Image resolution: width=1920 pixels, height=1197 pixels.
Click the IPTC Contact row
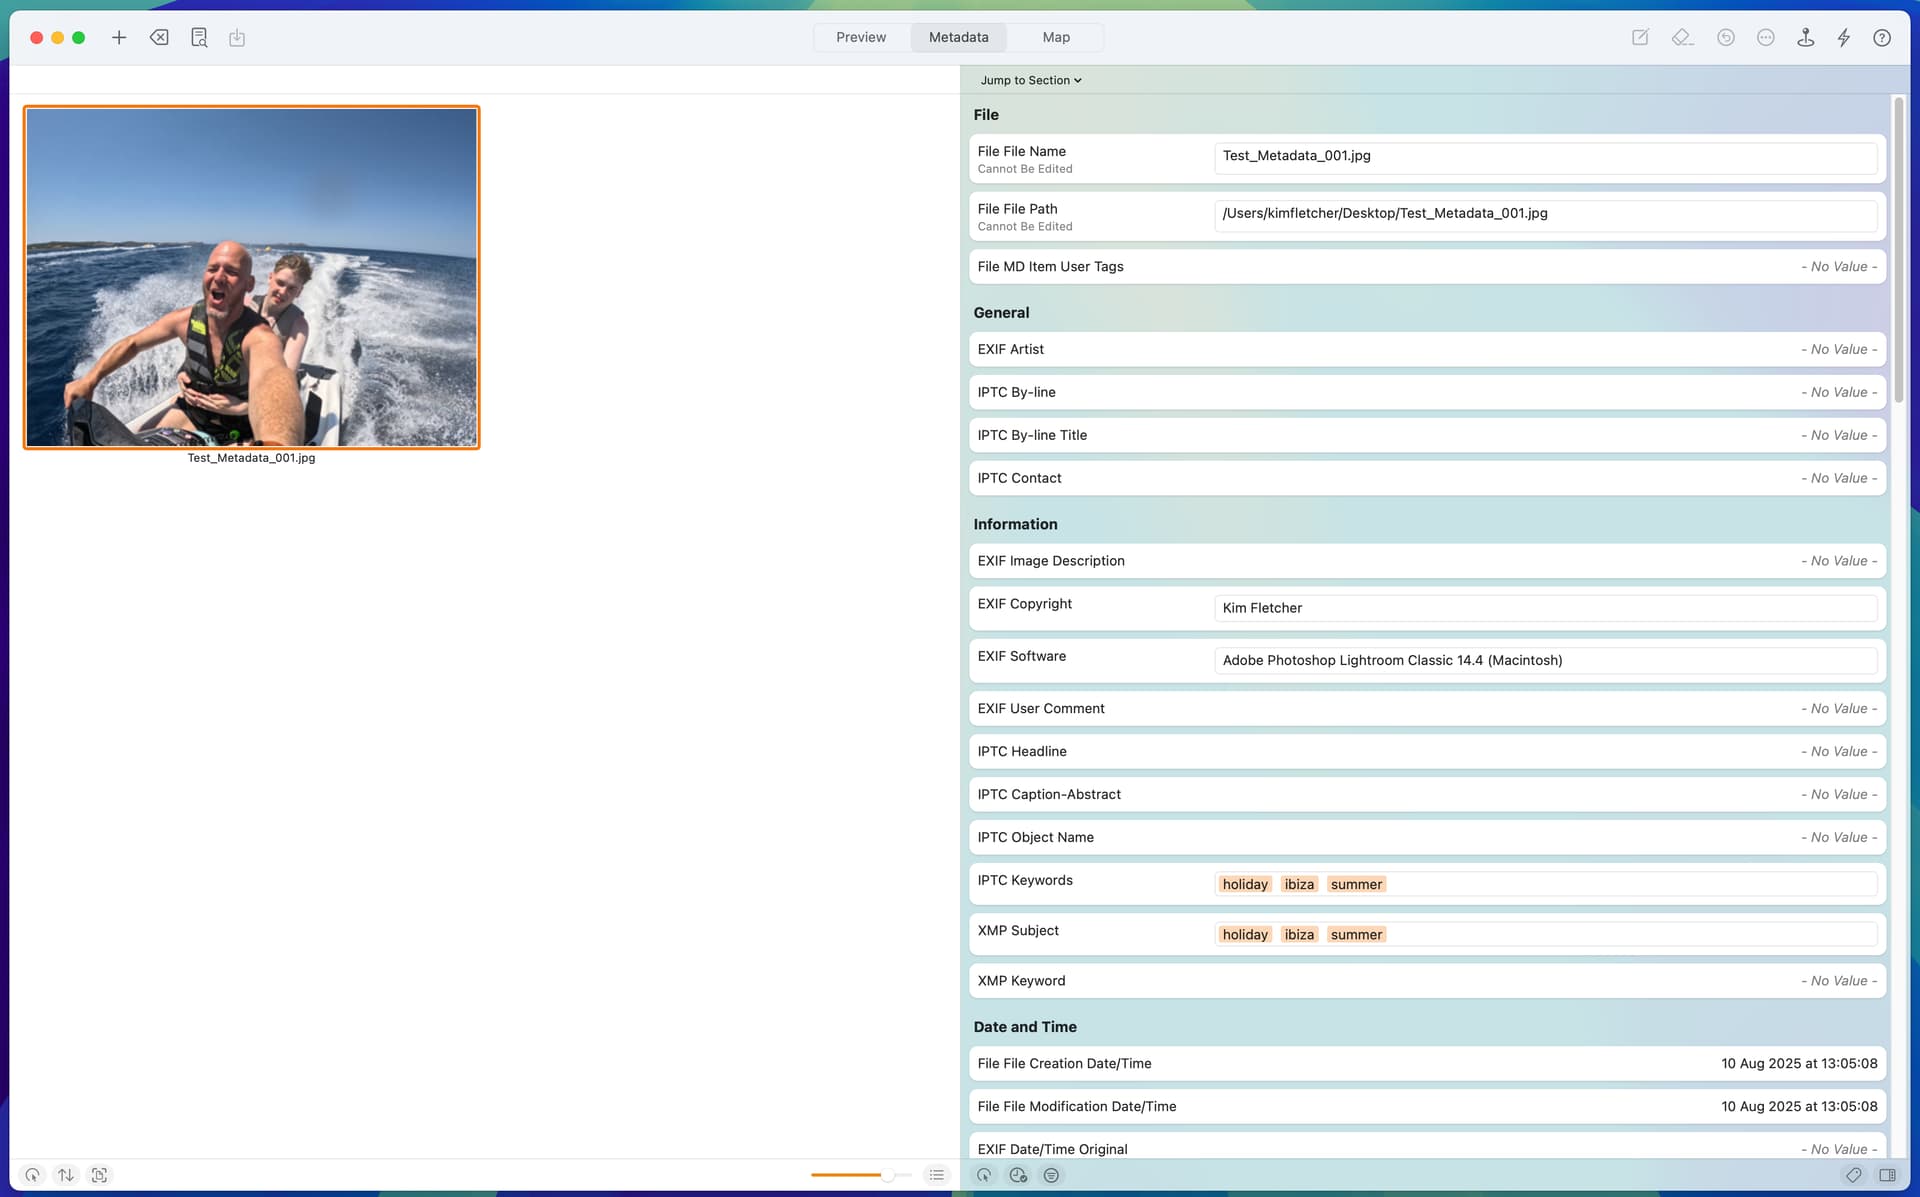click(x=1427, y=478)
